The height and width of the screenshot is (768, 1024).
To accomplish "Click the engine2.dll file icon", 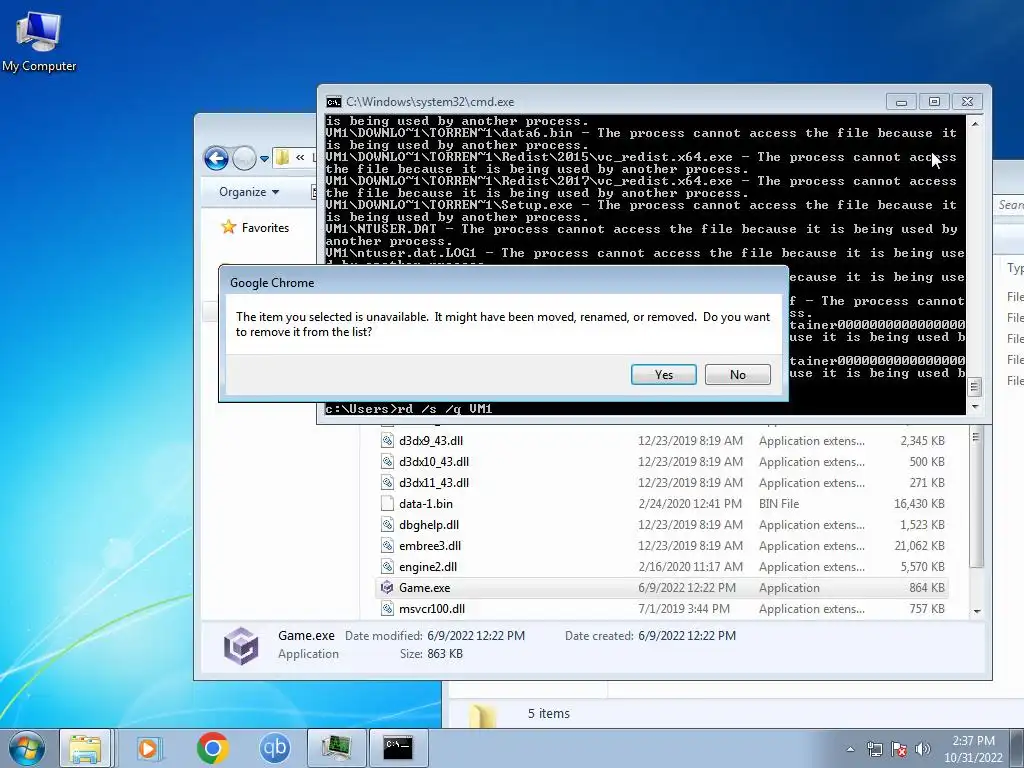I will pos(387,566).
